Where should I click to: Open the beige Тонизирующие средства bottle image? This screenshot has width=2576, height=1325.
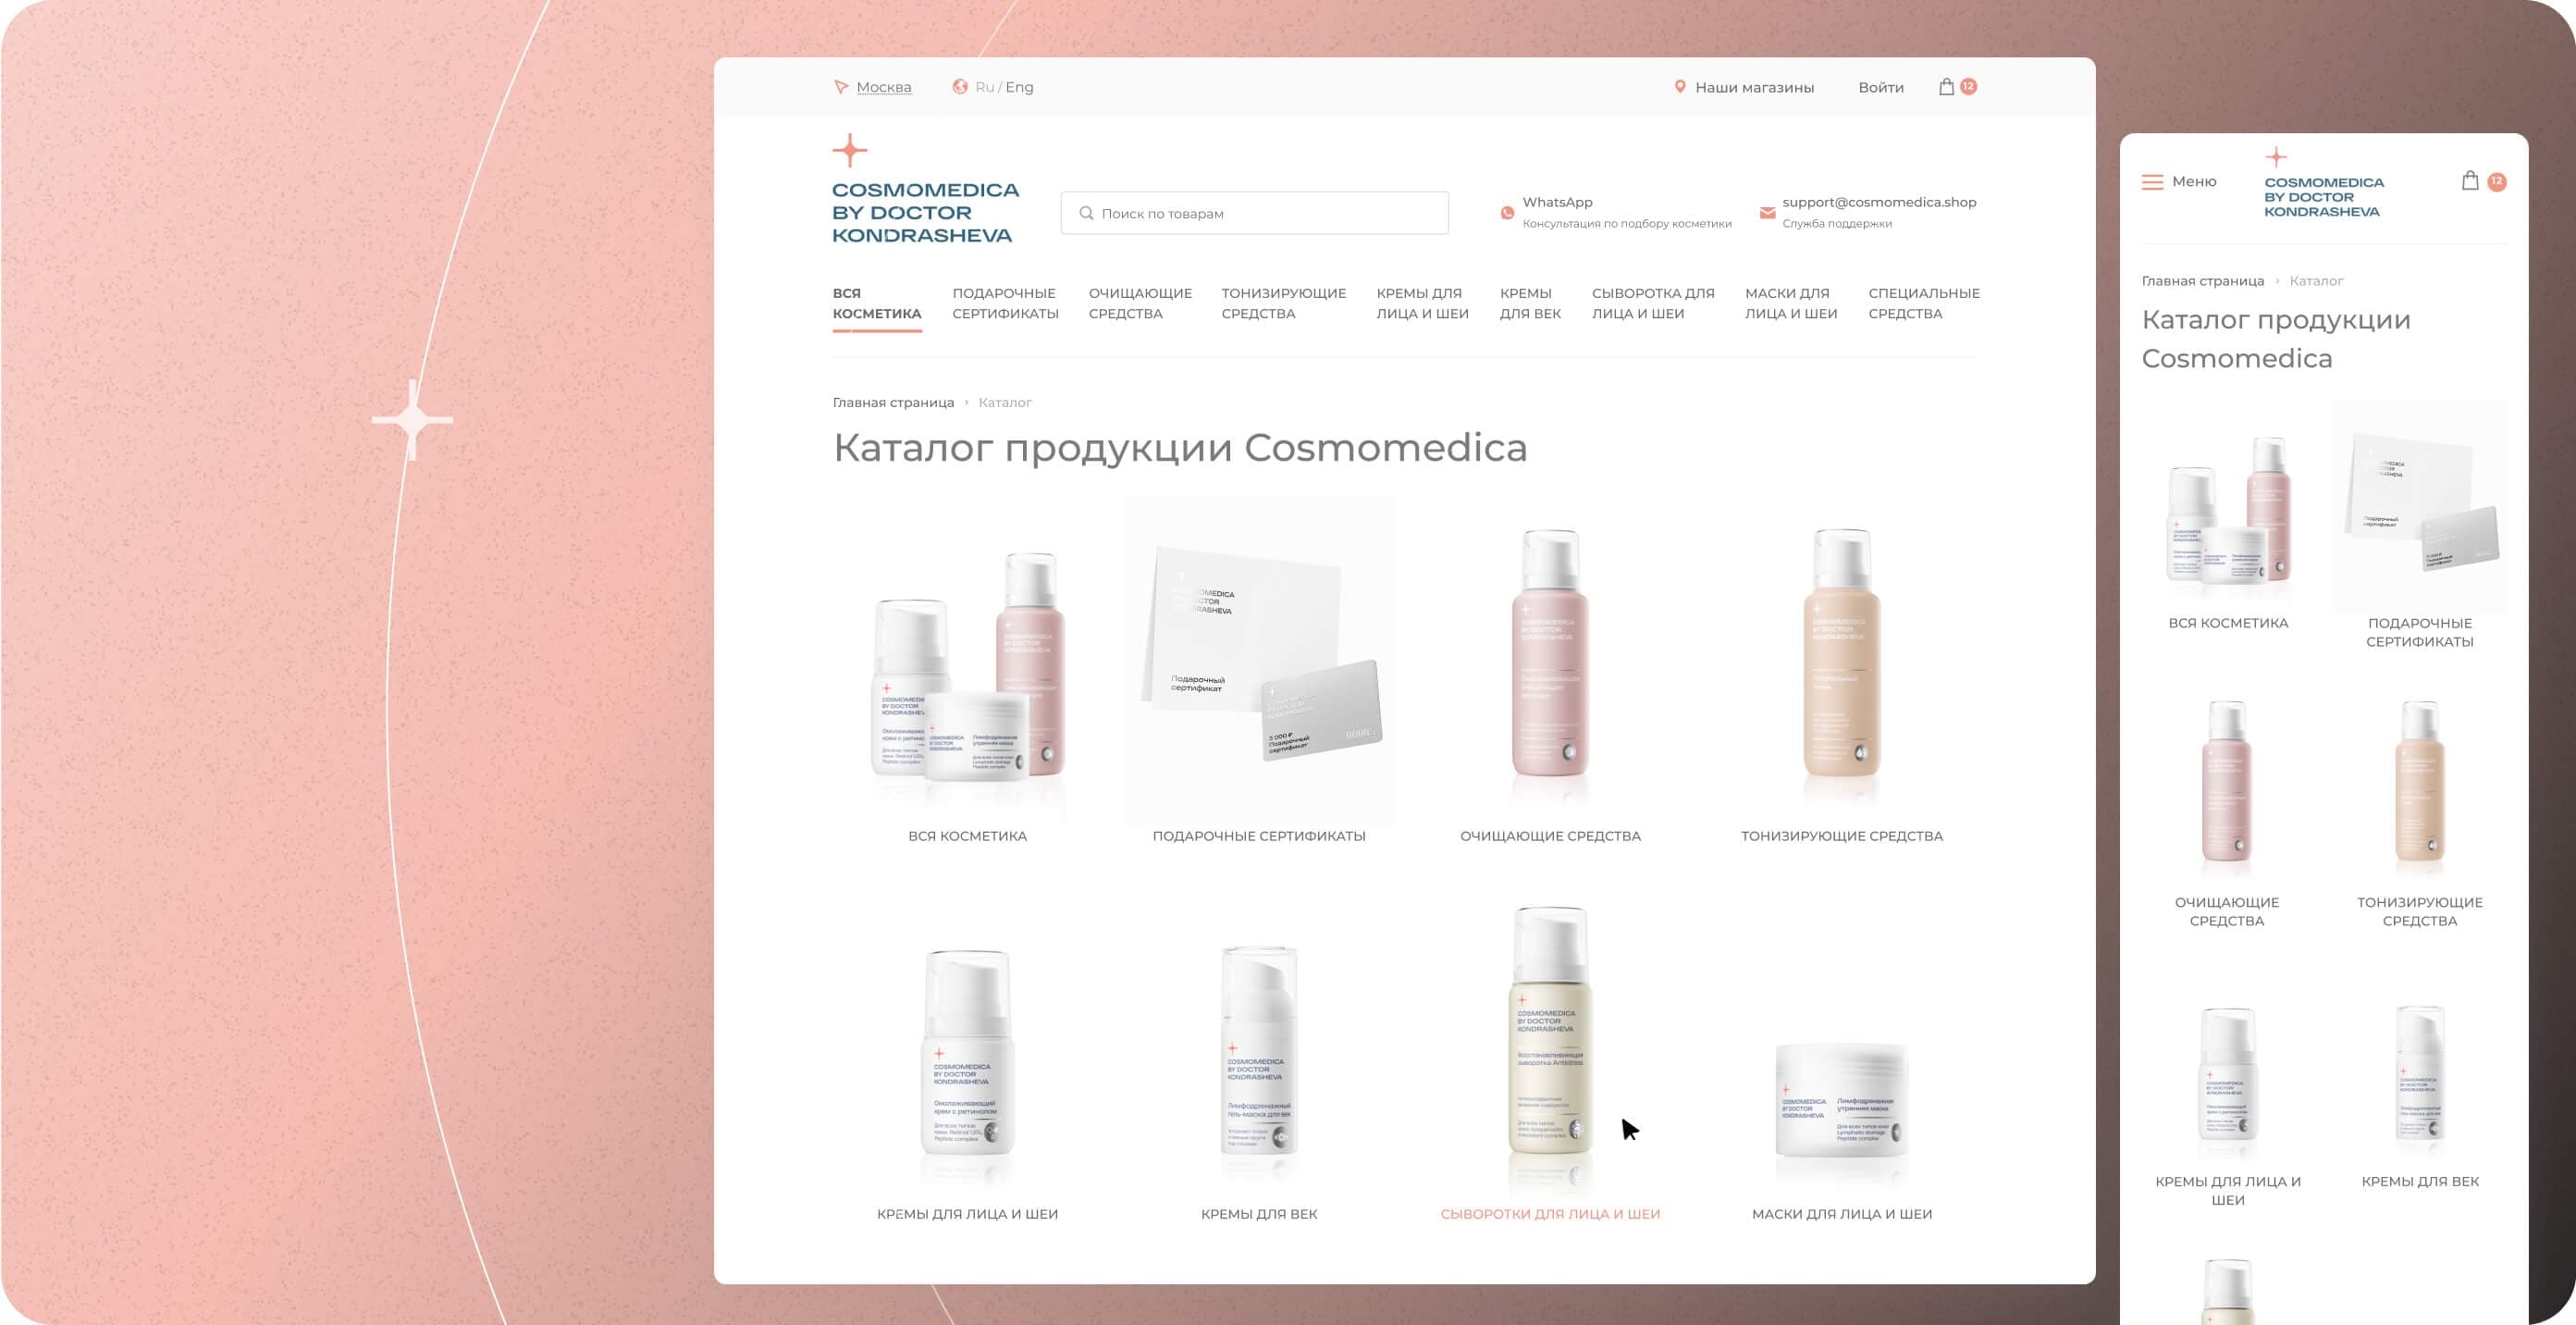tap(1841, 655)
